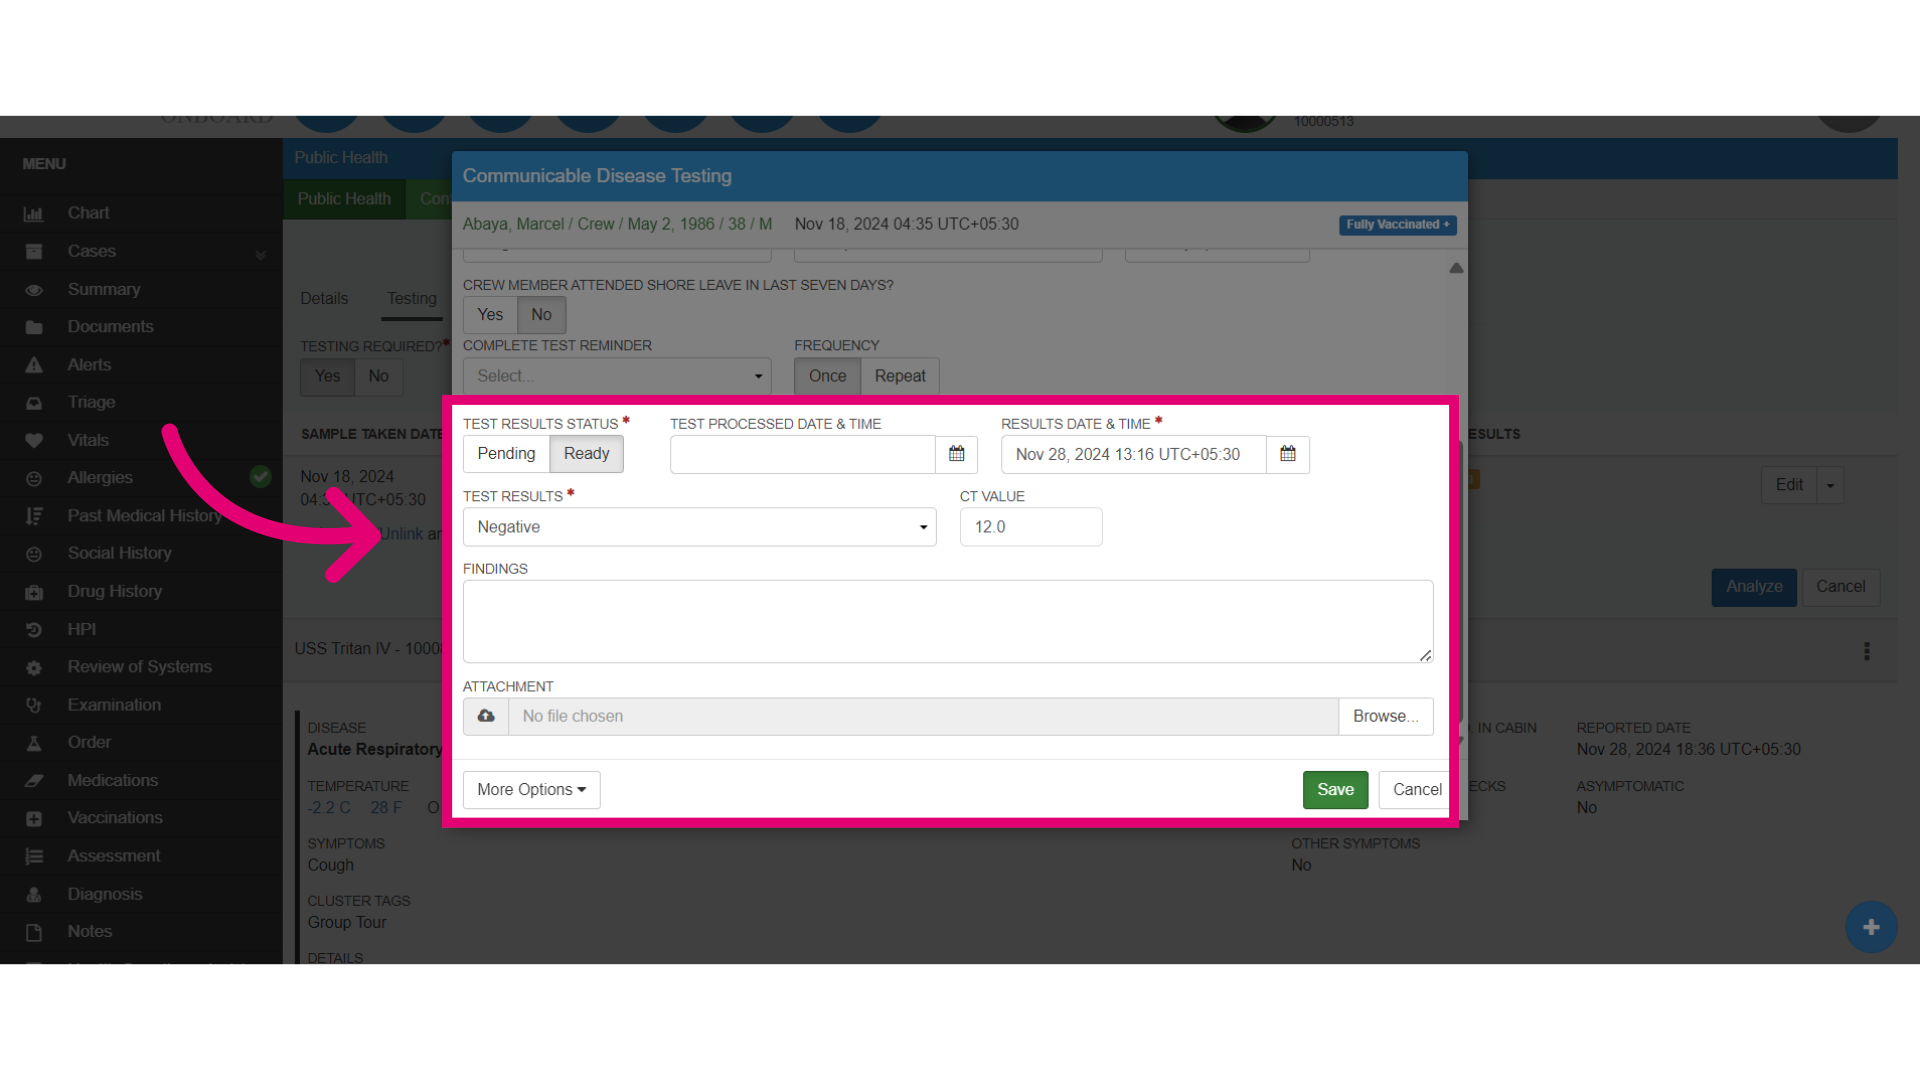Select Yes for Testing Required
Screen dimensions: 1920x1080
coord(327,376)
